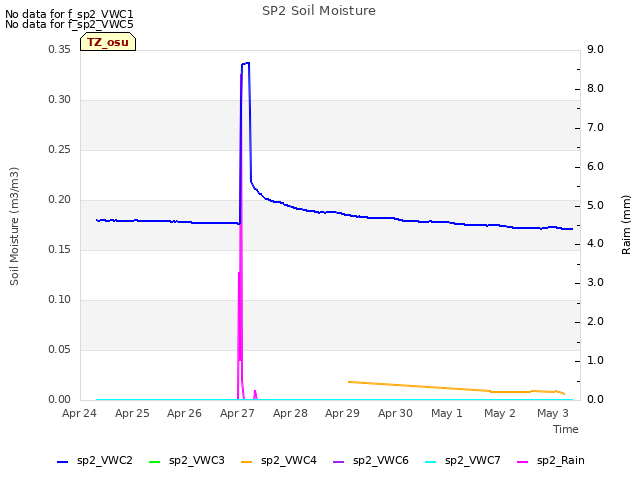Image resolution: width=640 pixels, height=480 pixels.
Task: Click the Apr 27 date tick label
Action: click(237, 413)
